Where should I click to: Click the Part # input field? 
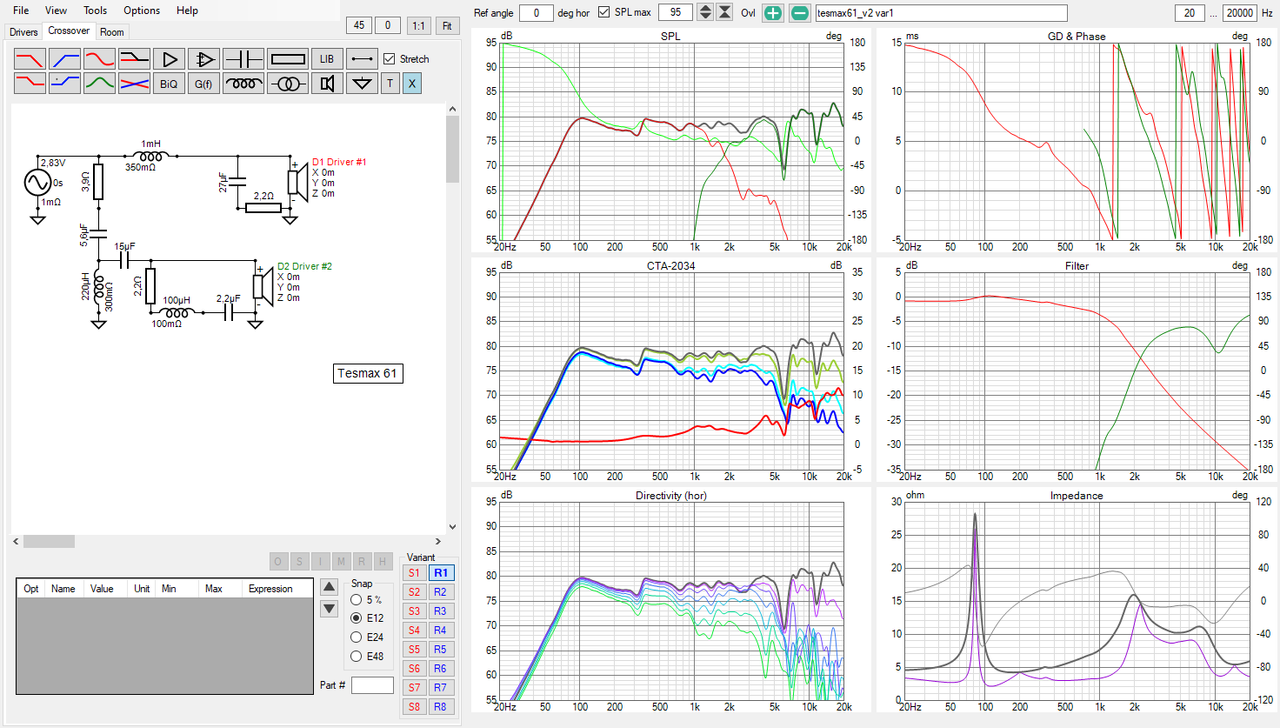click(x=372, y=685)
